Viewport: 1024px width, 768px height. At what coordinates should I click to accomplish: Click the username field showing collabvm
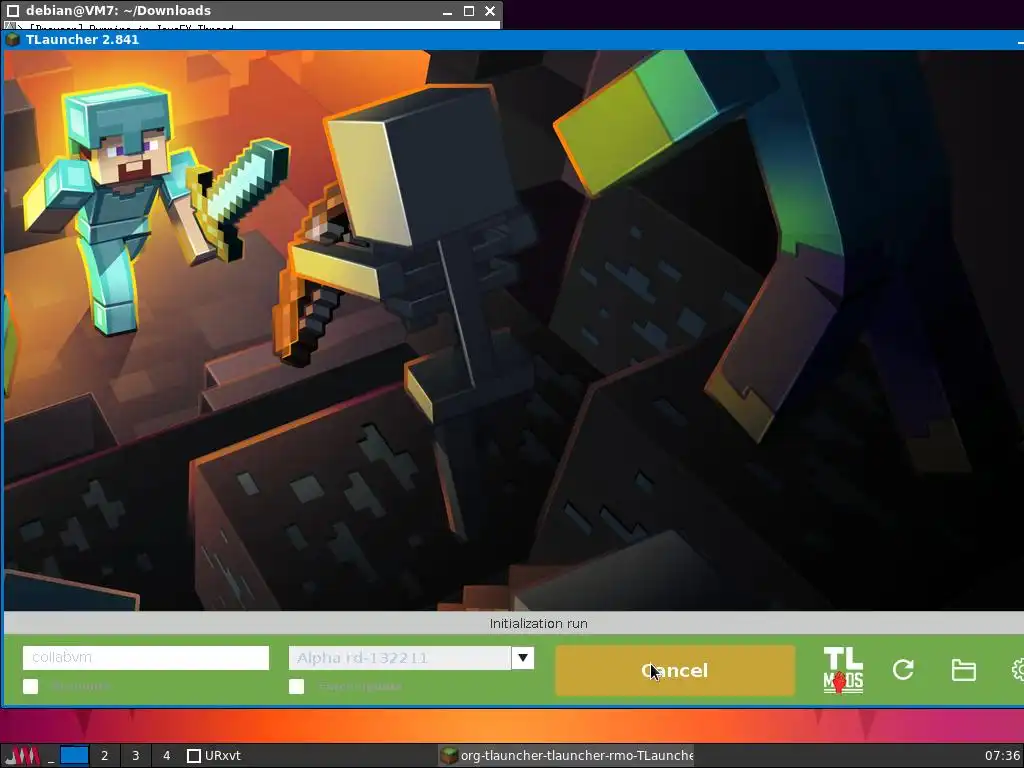146,657
